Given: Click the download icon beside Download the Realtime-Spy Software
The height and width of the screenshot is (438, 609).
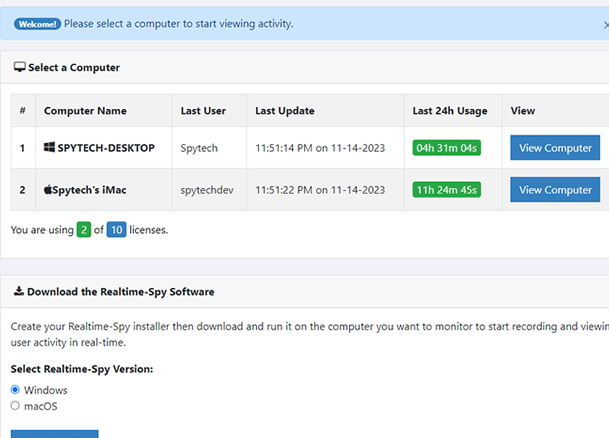Looking at the screenshot, I should [x=19, y=291].
